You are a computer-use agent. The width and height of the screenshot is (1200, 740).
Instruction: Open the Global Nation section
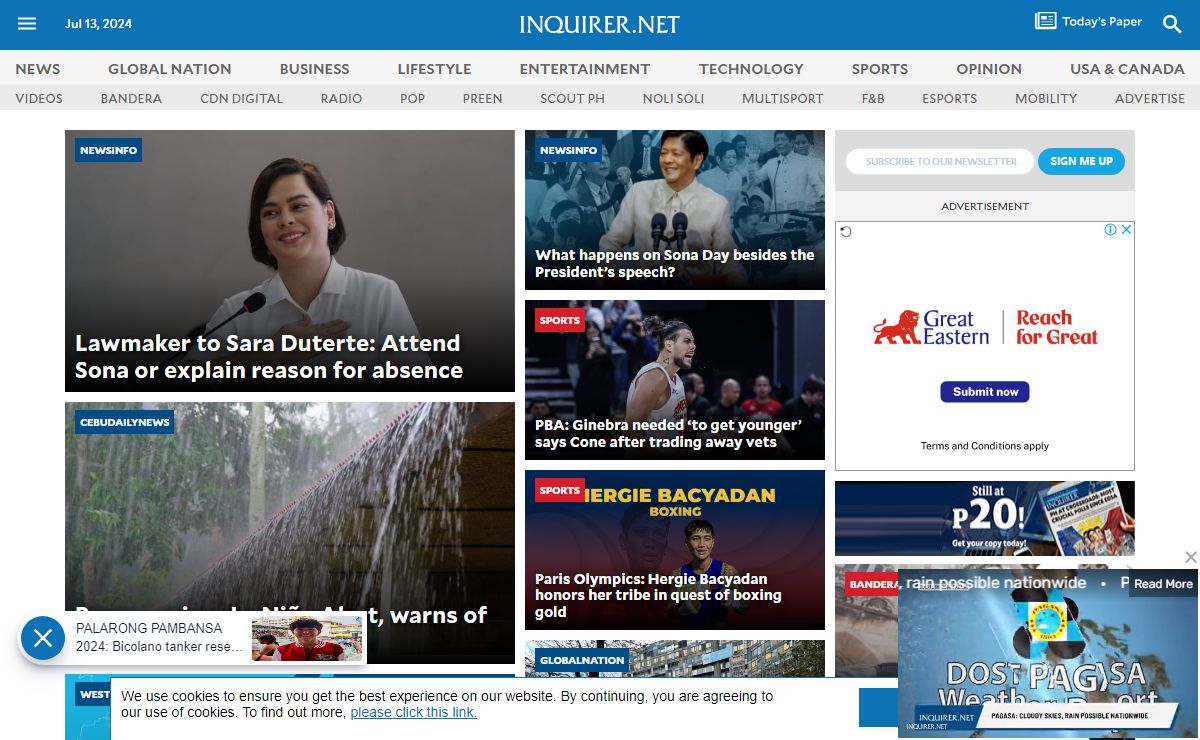click(170, 69)
